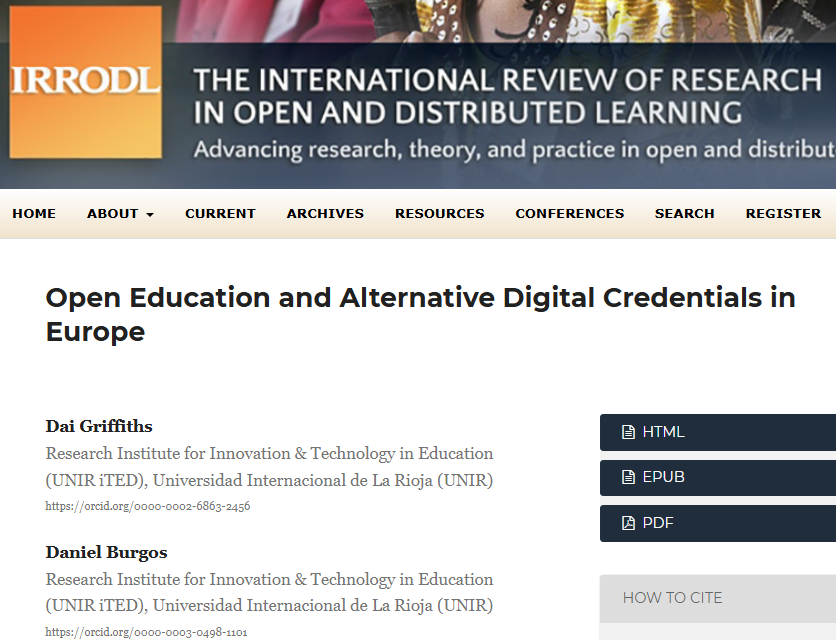Click the EPUB document icon
The width and height of the screenshot is (836, 640).
(628, 478)
